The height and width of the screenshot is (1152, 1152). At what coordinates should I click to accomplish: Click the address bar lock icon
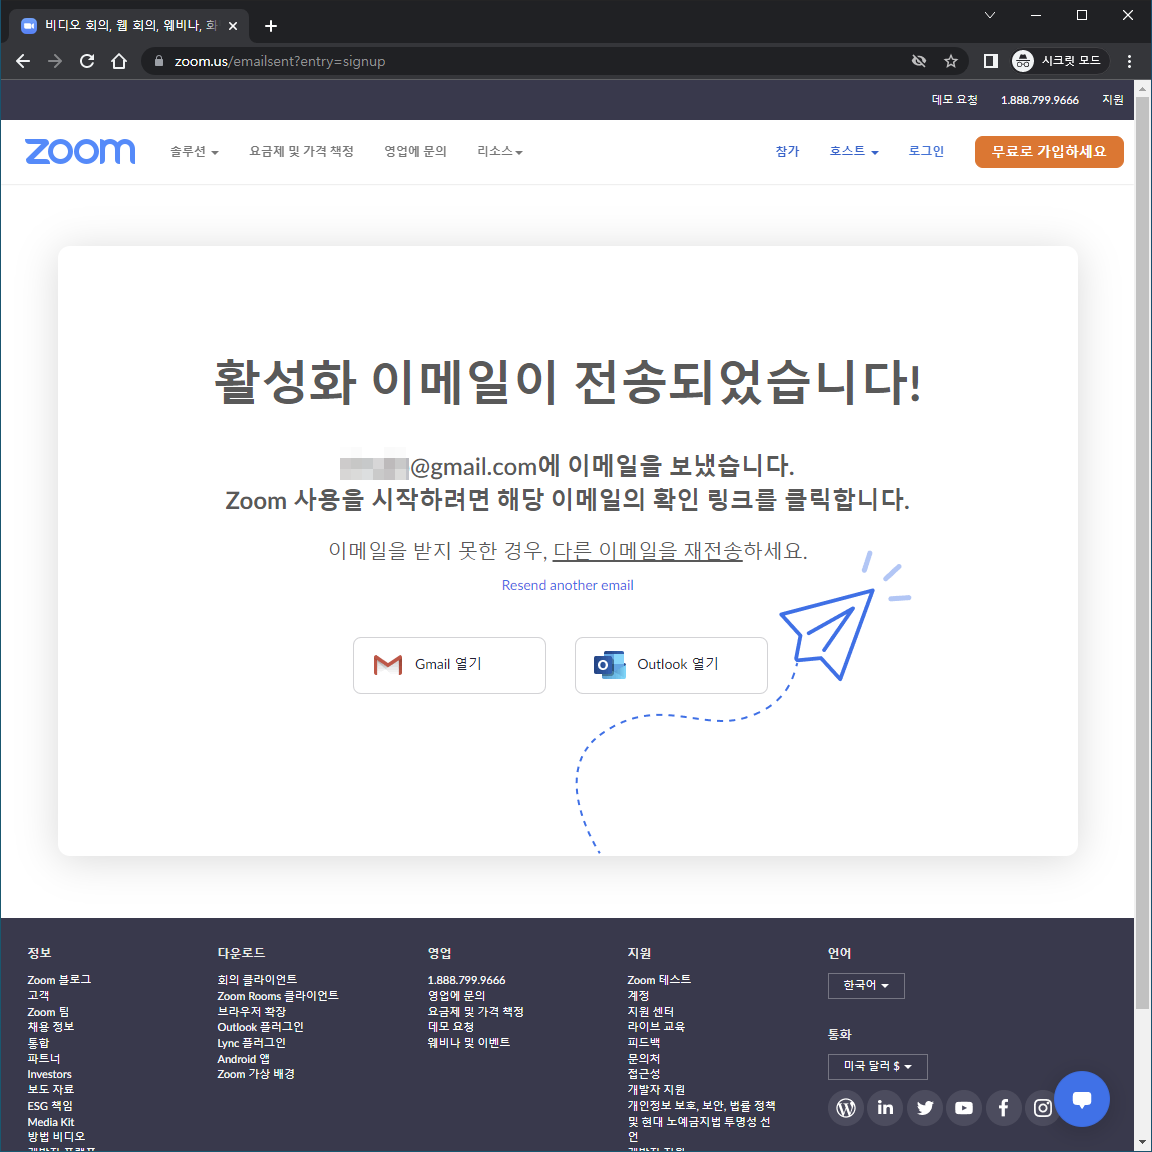pos(159,61)
